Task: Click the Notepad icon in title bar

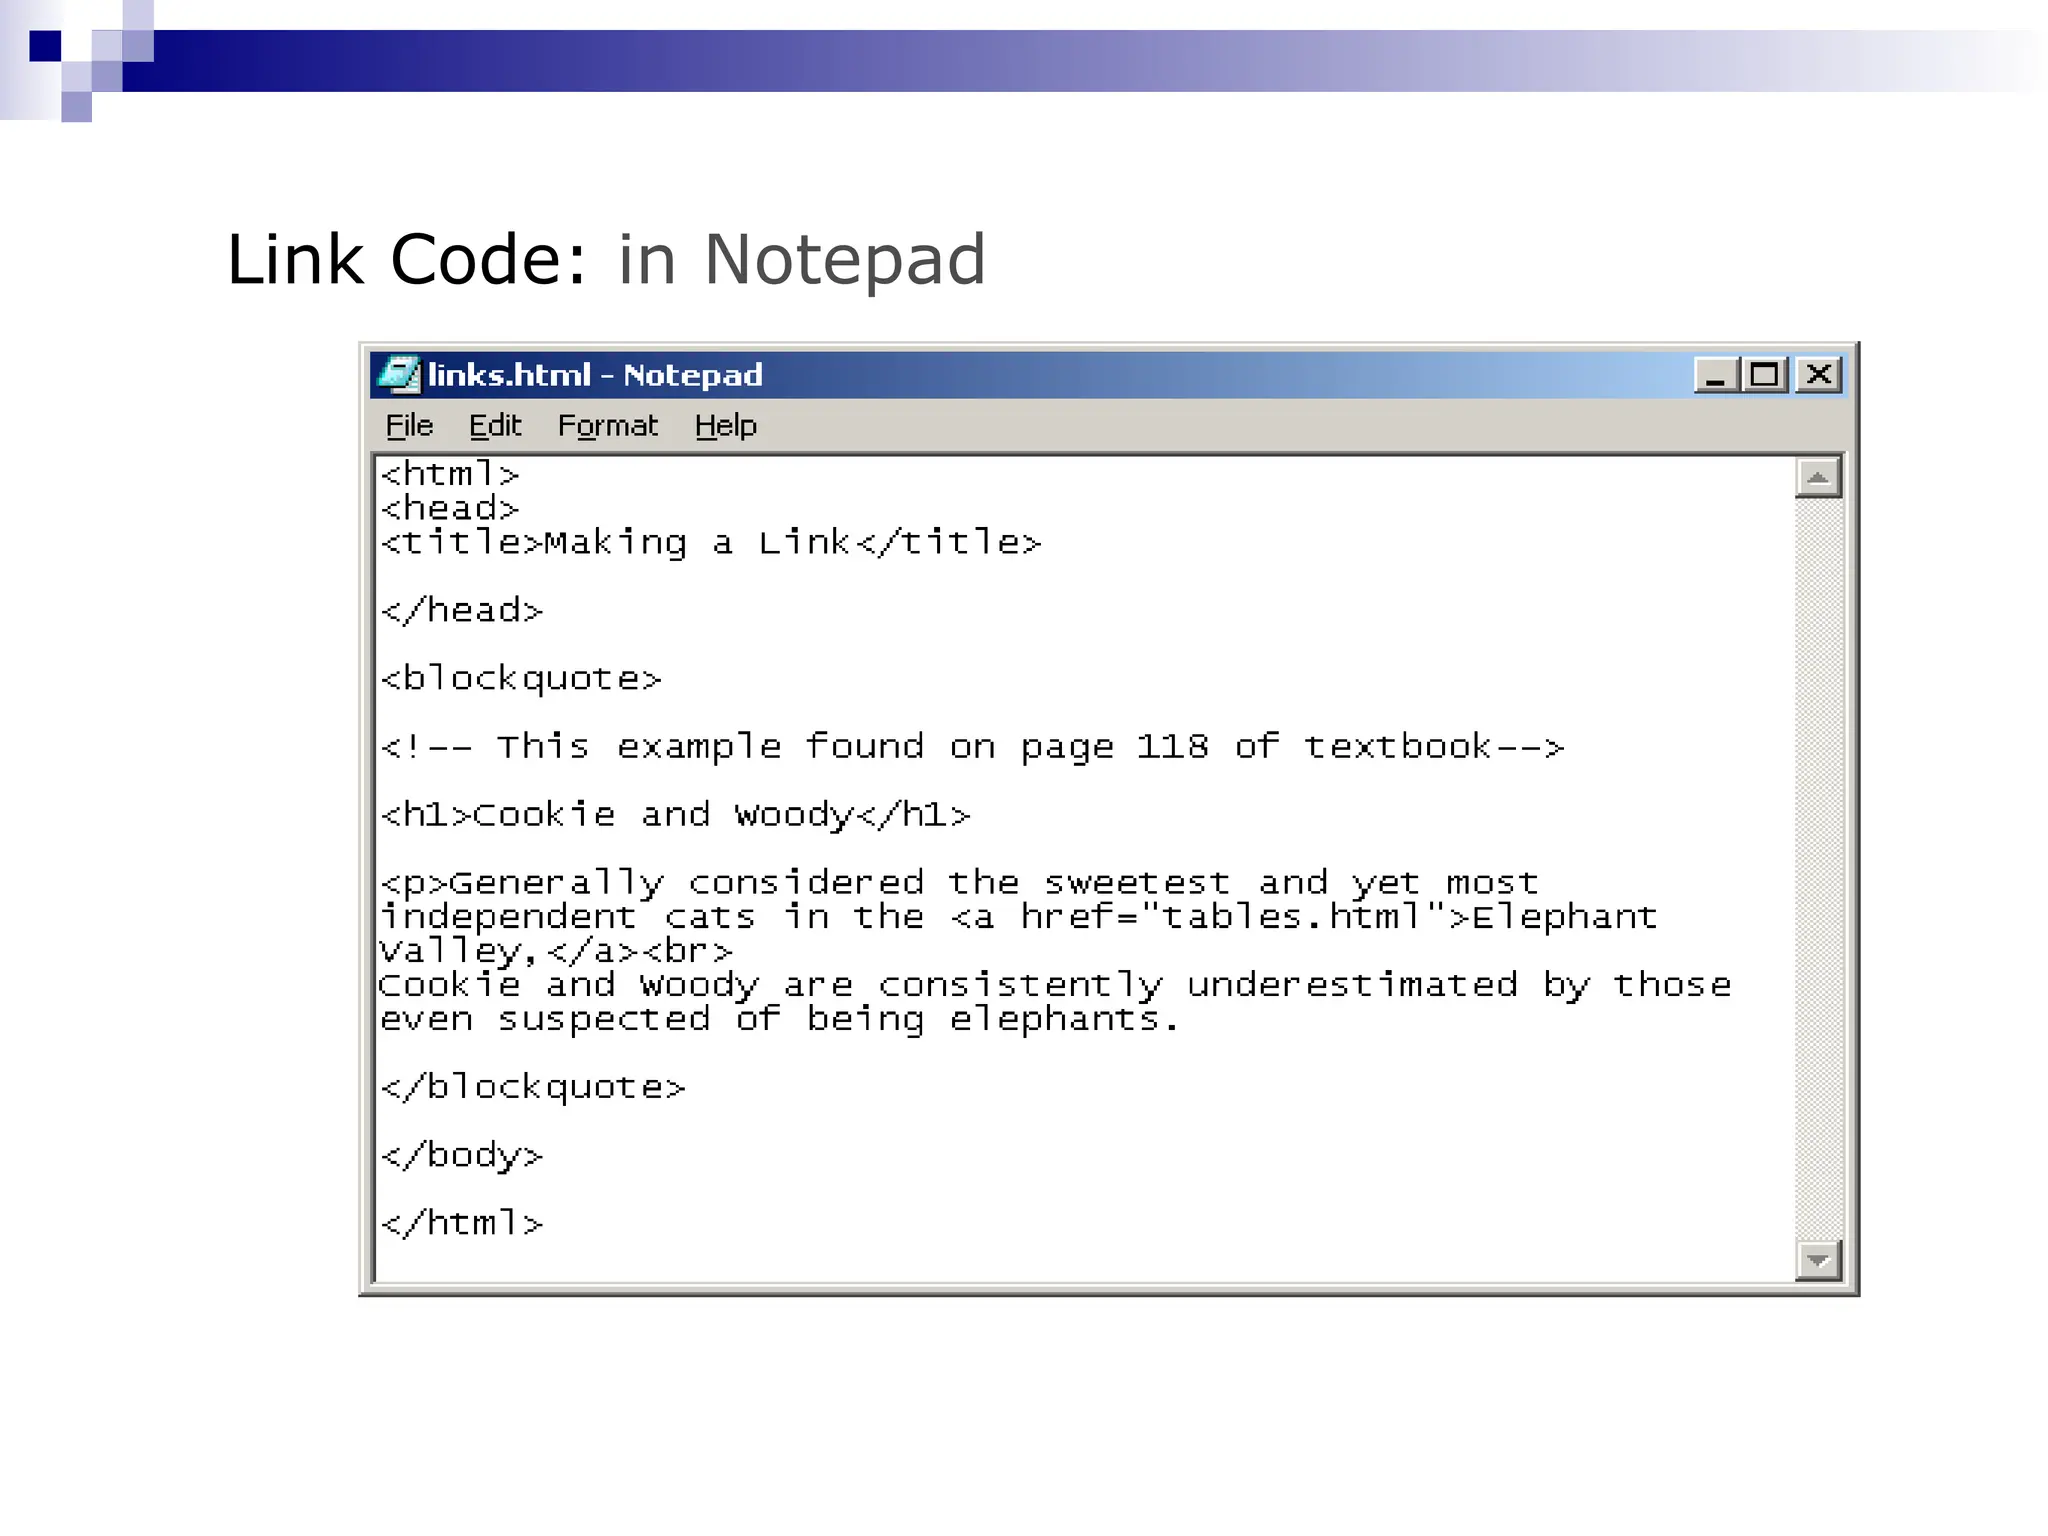Action: 399,375
